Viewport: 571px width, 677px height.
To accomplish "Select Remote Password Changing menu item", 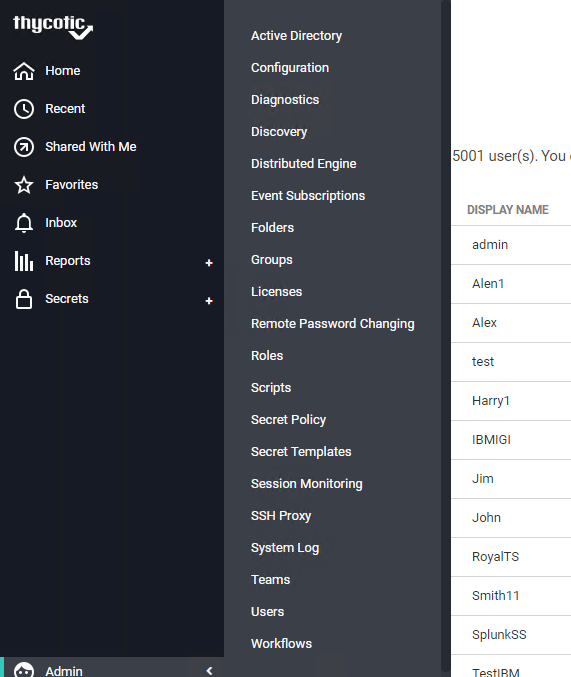I will tap(333, 323).
